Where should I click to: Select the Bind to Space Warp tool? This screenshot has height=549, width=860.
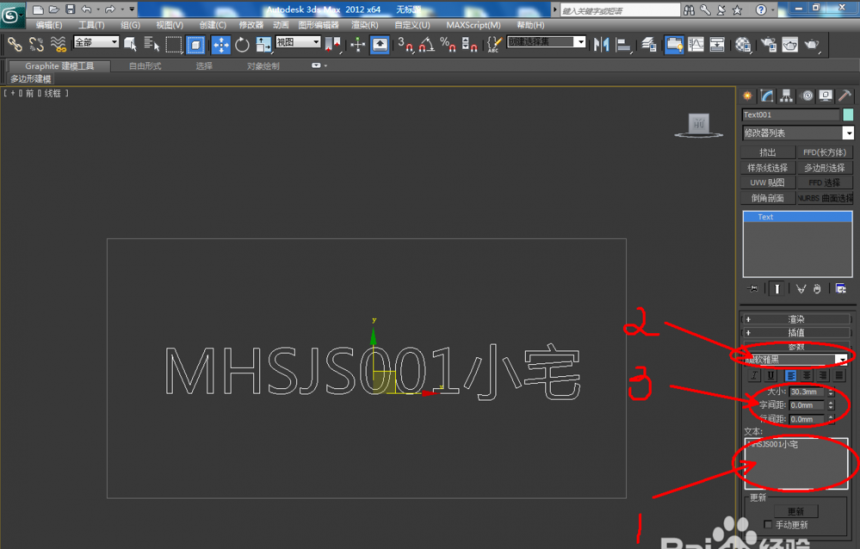(x=58, y=44)
